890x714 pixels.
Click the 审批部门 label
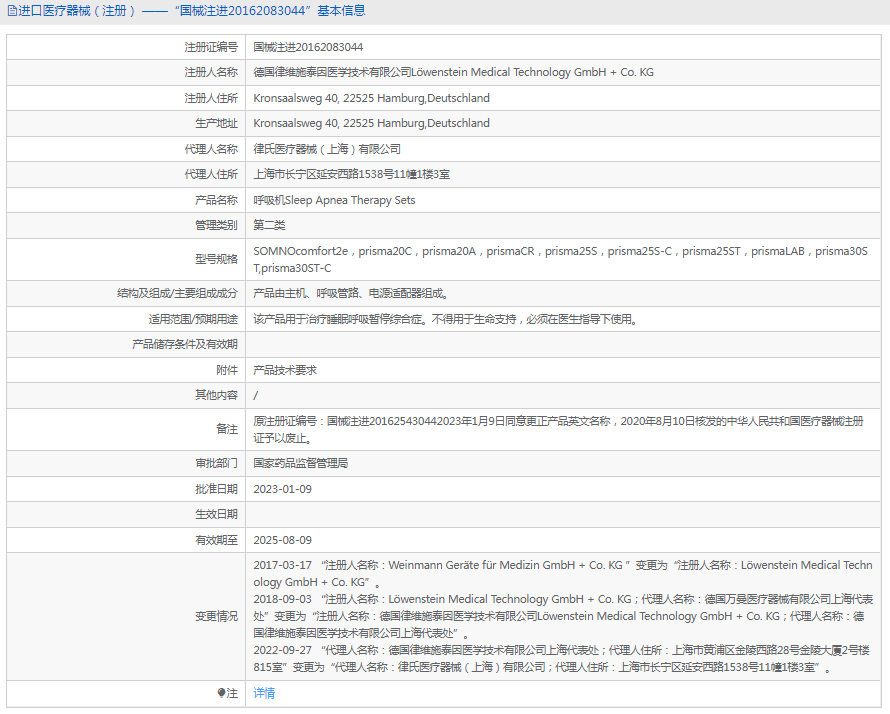(217, 463)
